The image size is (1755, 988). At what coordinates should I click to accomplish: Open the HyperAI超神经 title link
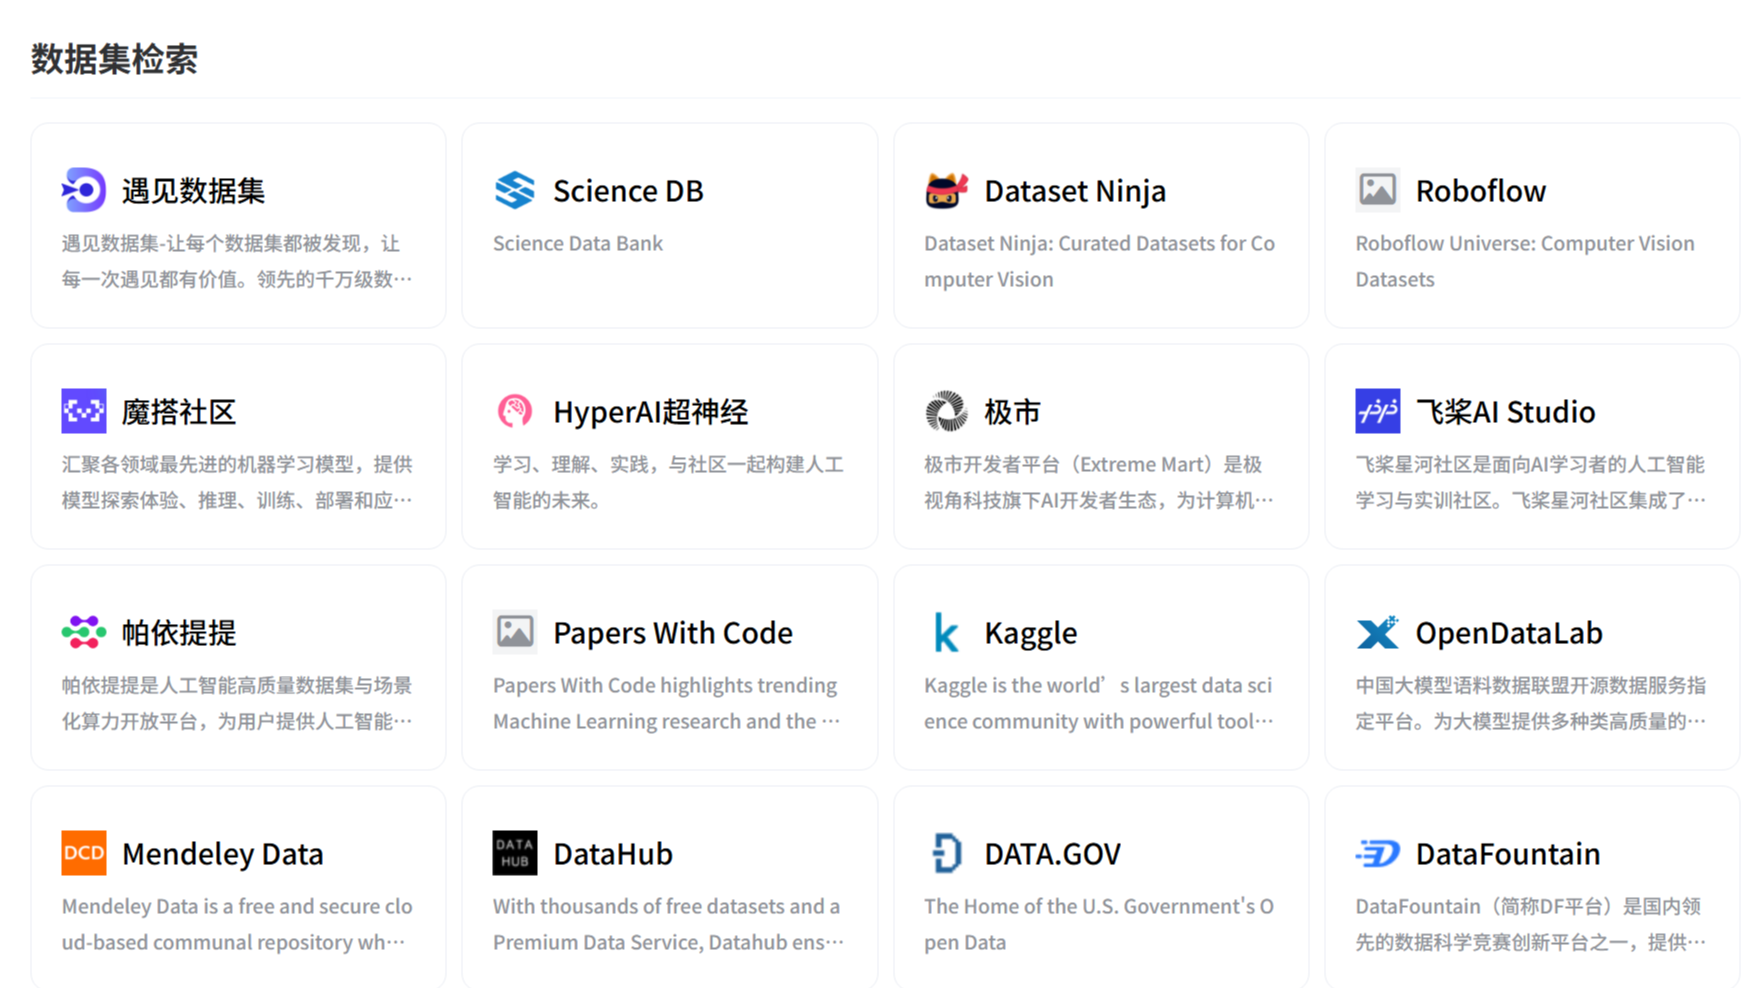click(651, 412)
